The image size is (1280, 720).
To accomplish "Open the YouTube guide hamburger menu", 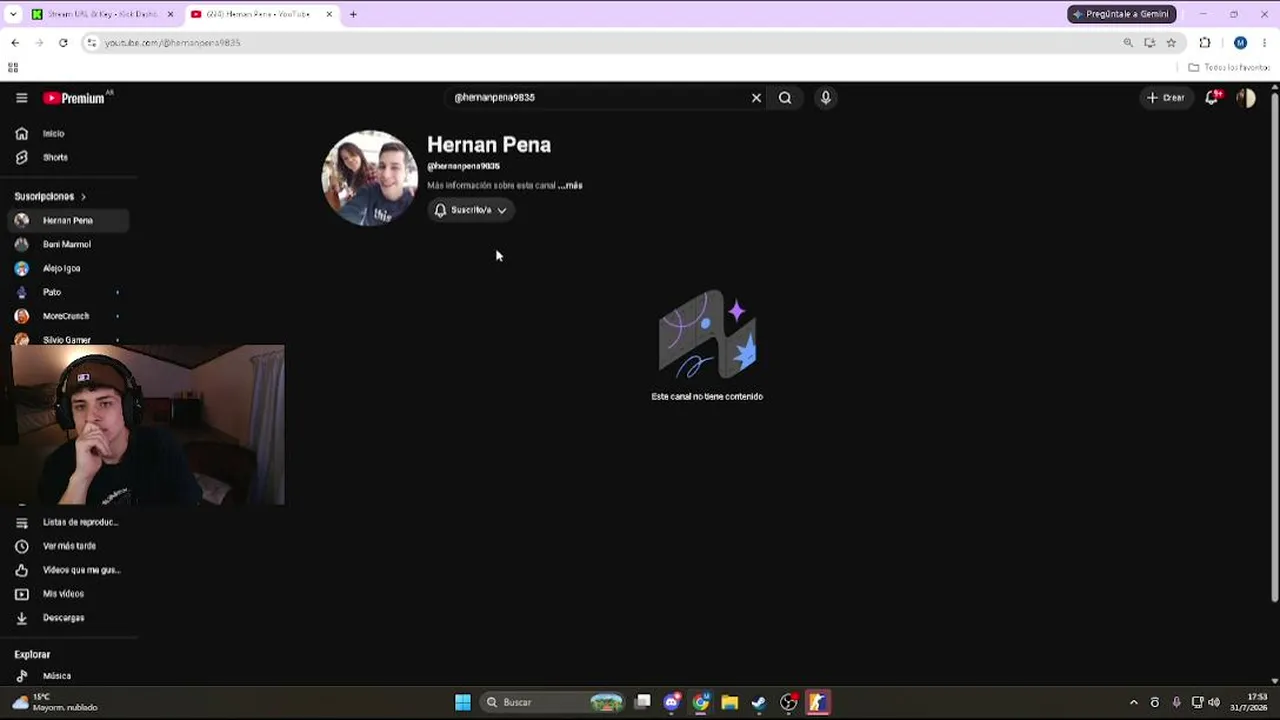I will coord(21,98).
